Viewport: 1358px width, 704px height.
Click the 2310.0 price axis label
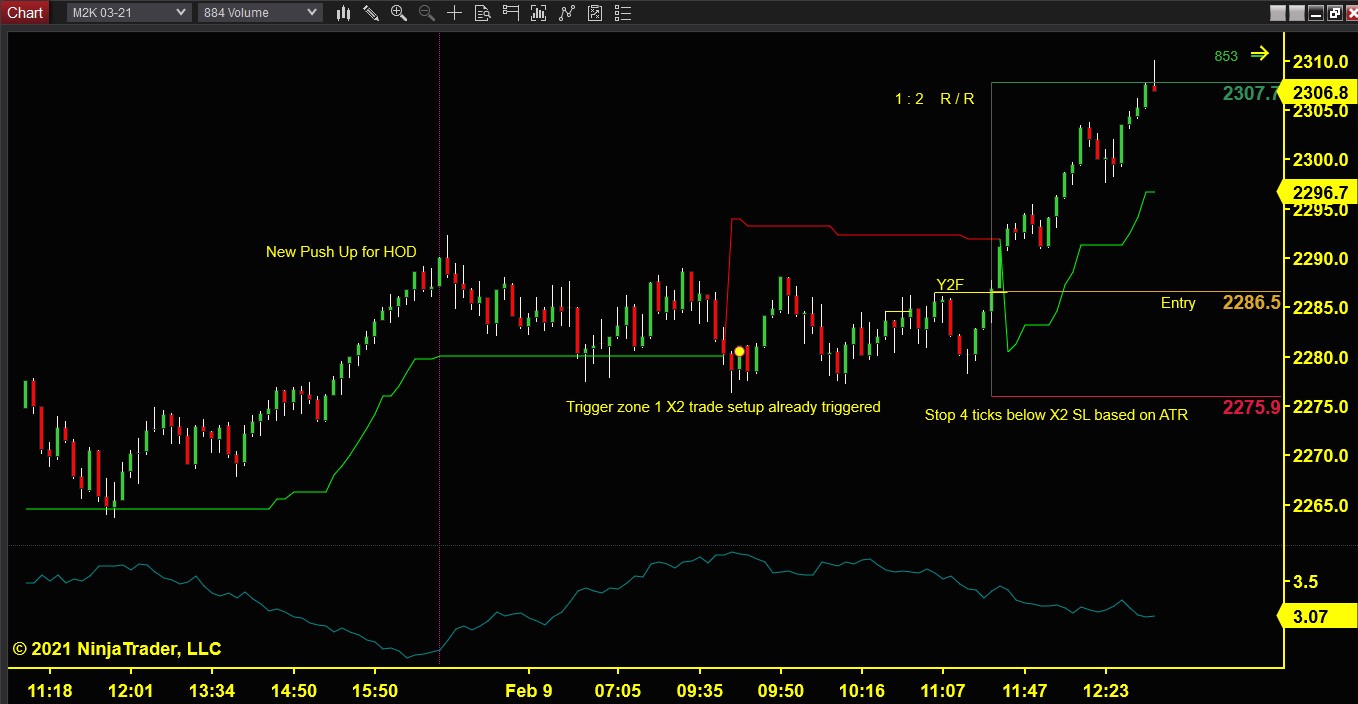pyautogui.click(x=1320, y=62)
